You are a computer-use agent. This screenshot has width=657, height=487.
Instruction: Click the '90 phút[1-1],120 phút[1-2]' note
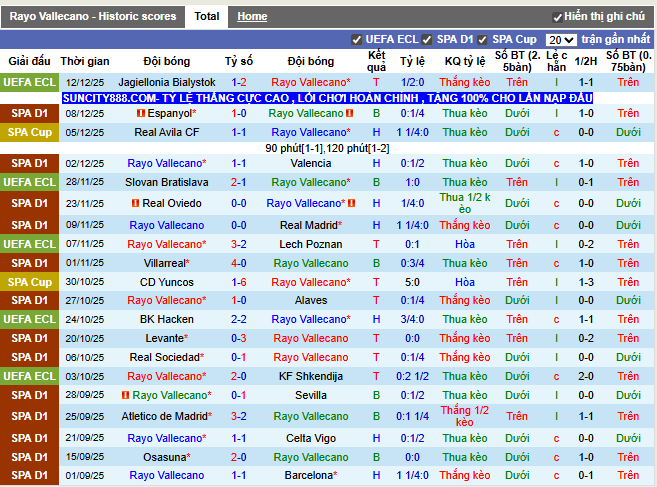(327, 148)
